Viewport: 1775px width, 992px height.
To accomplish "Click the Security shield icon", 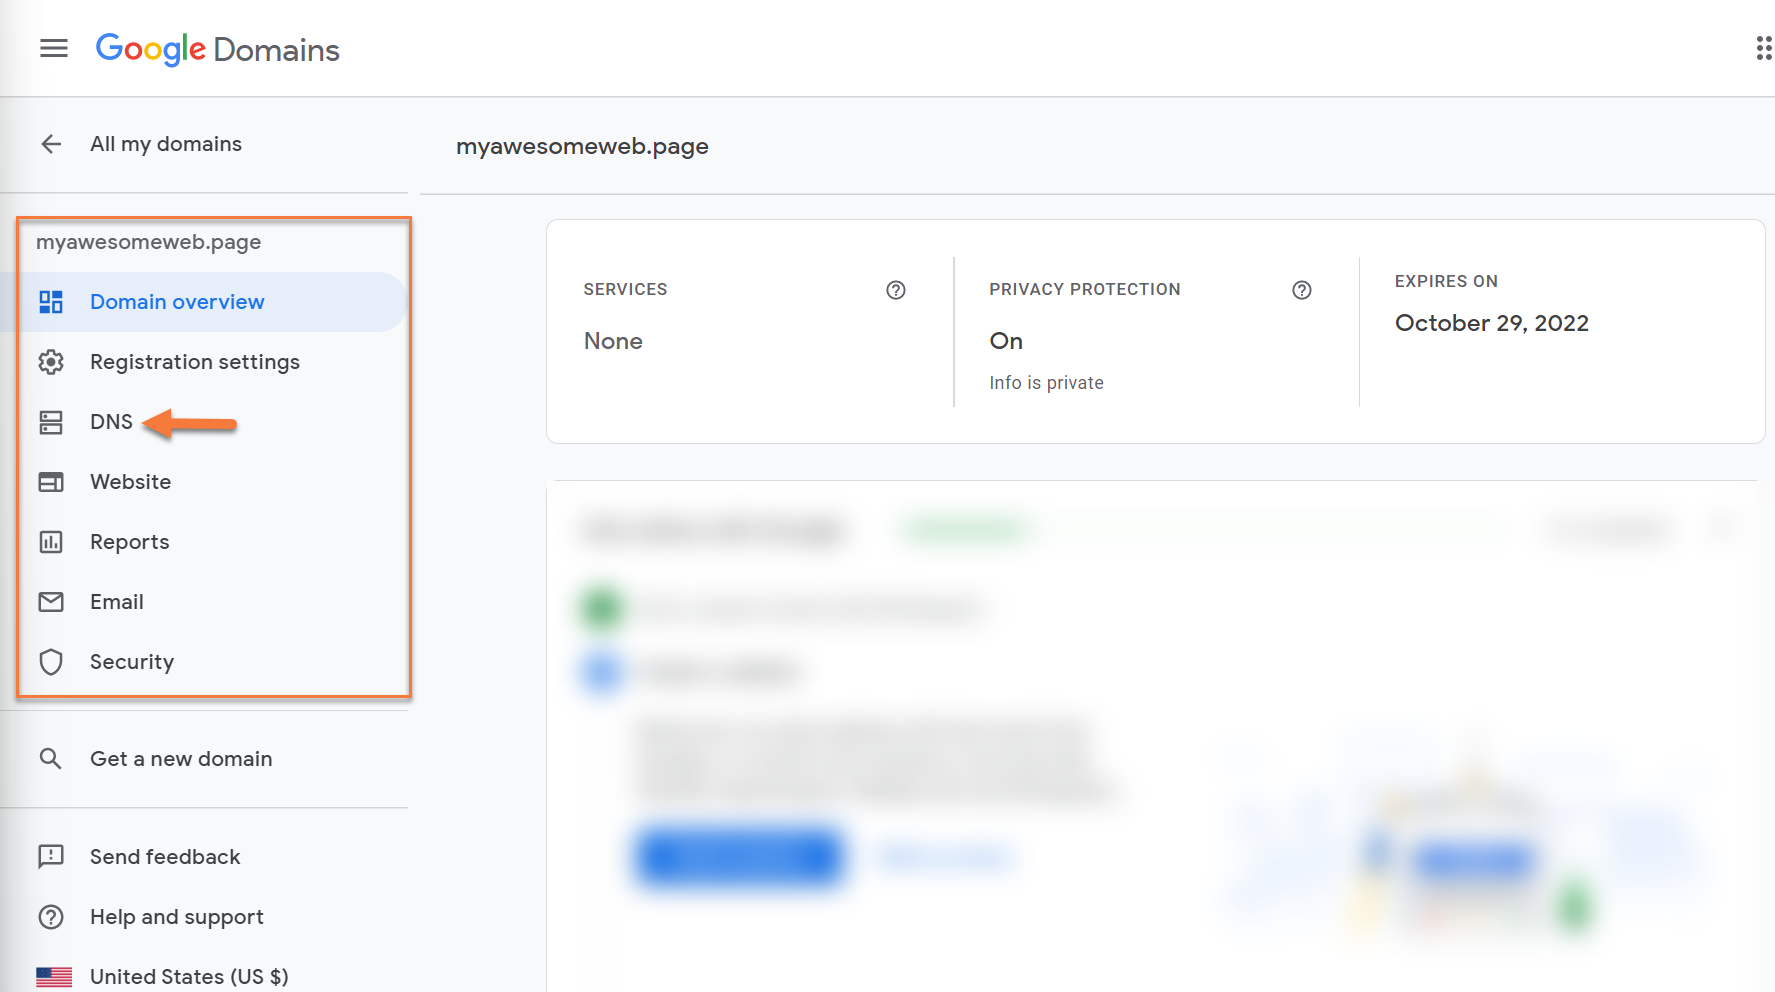I will click(51, 662).
